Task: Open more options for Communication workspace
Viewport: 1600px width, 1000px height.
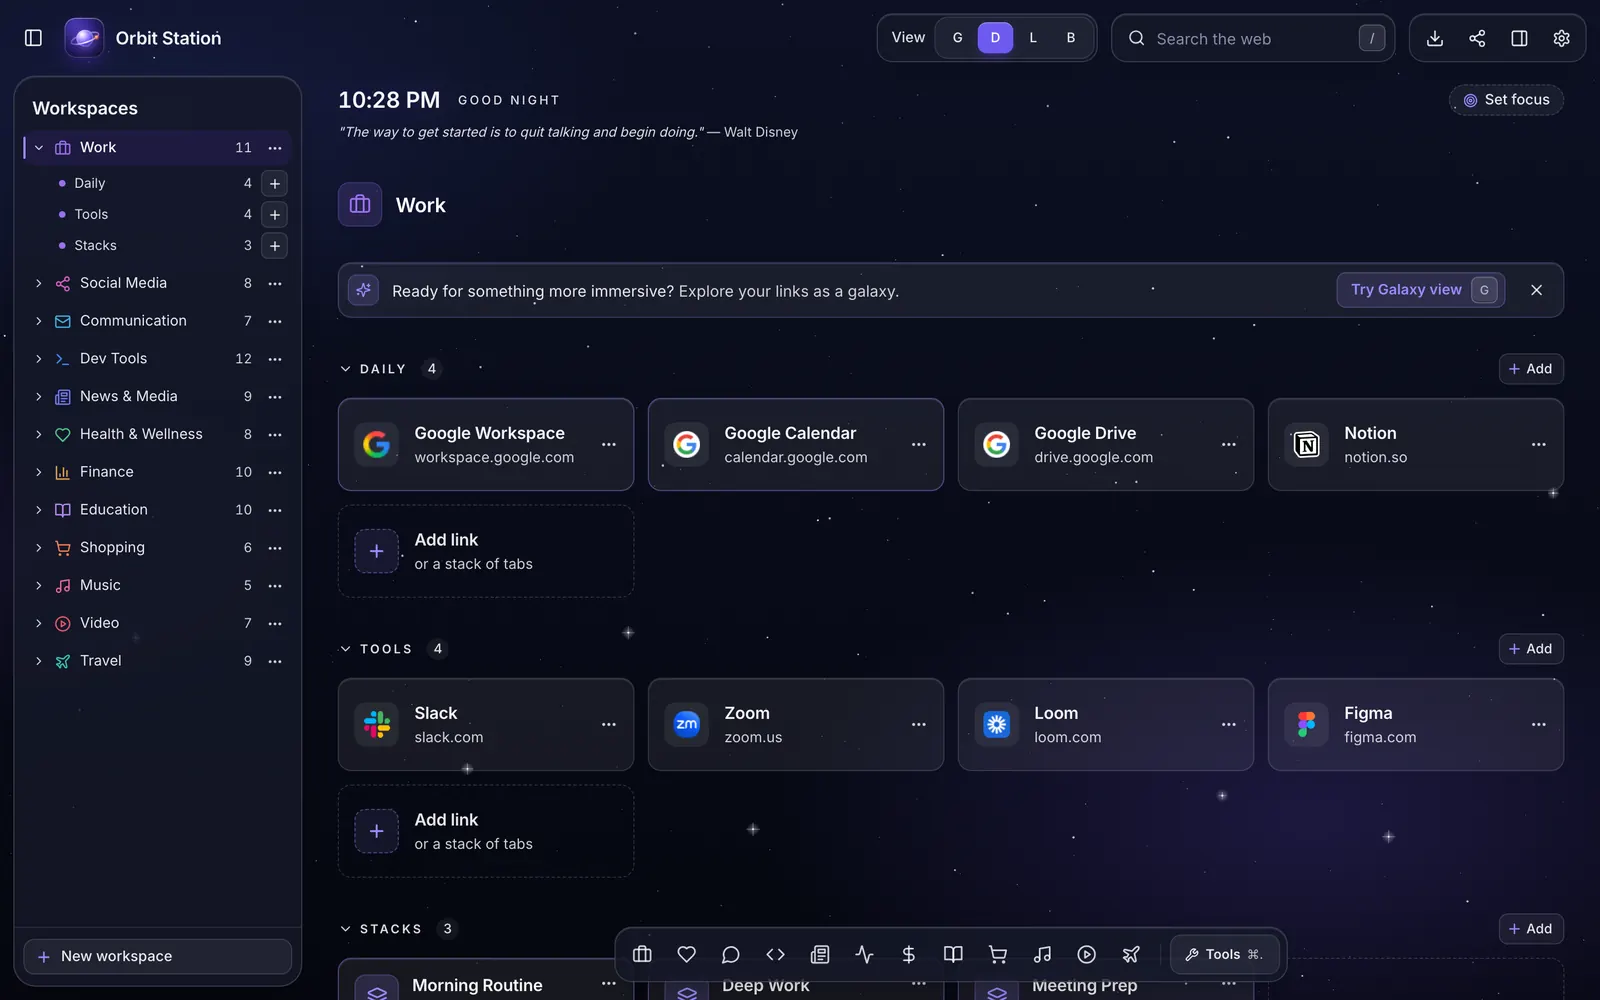Action: [275, 322]
